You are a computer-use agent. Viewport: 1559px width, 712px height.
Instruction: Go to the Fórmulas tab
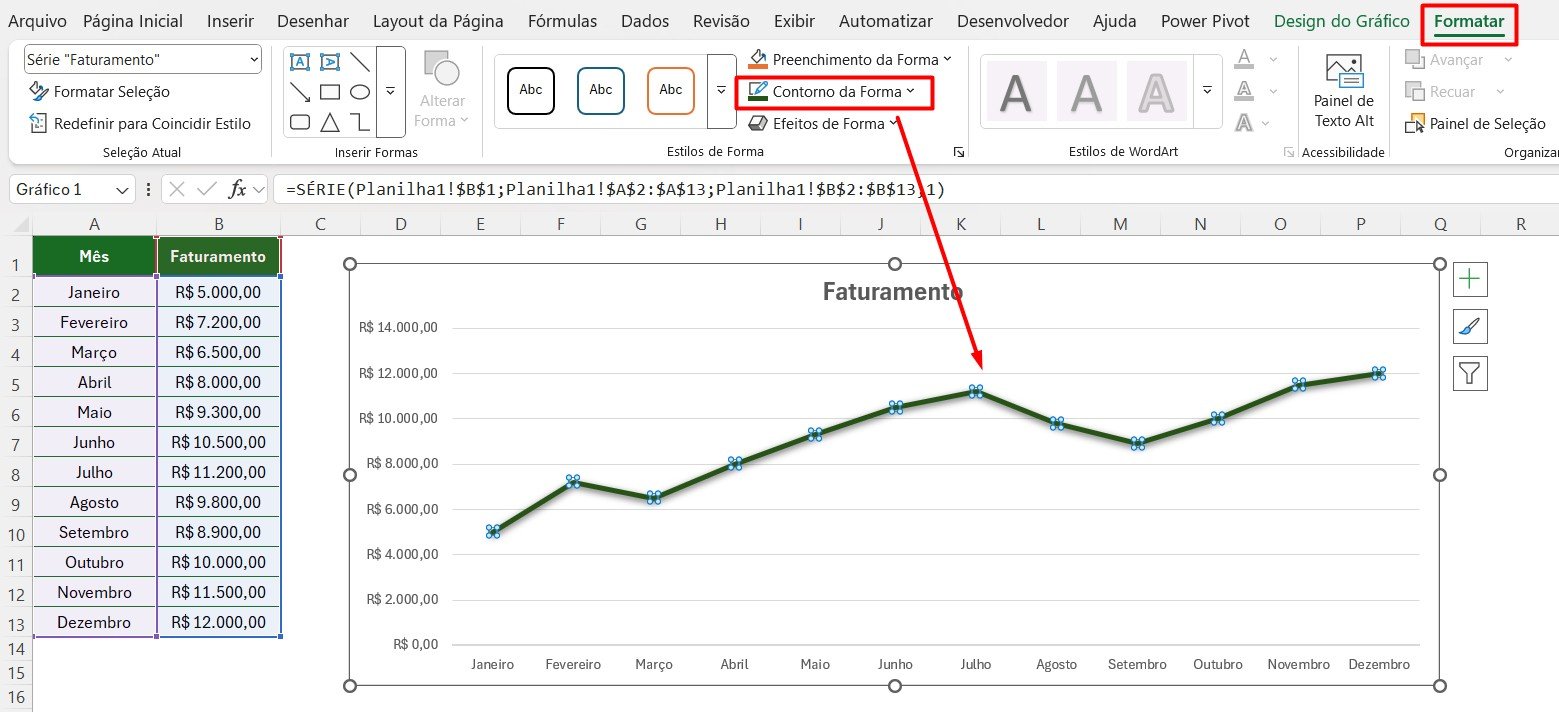[562, 21]
